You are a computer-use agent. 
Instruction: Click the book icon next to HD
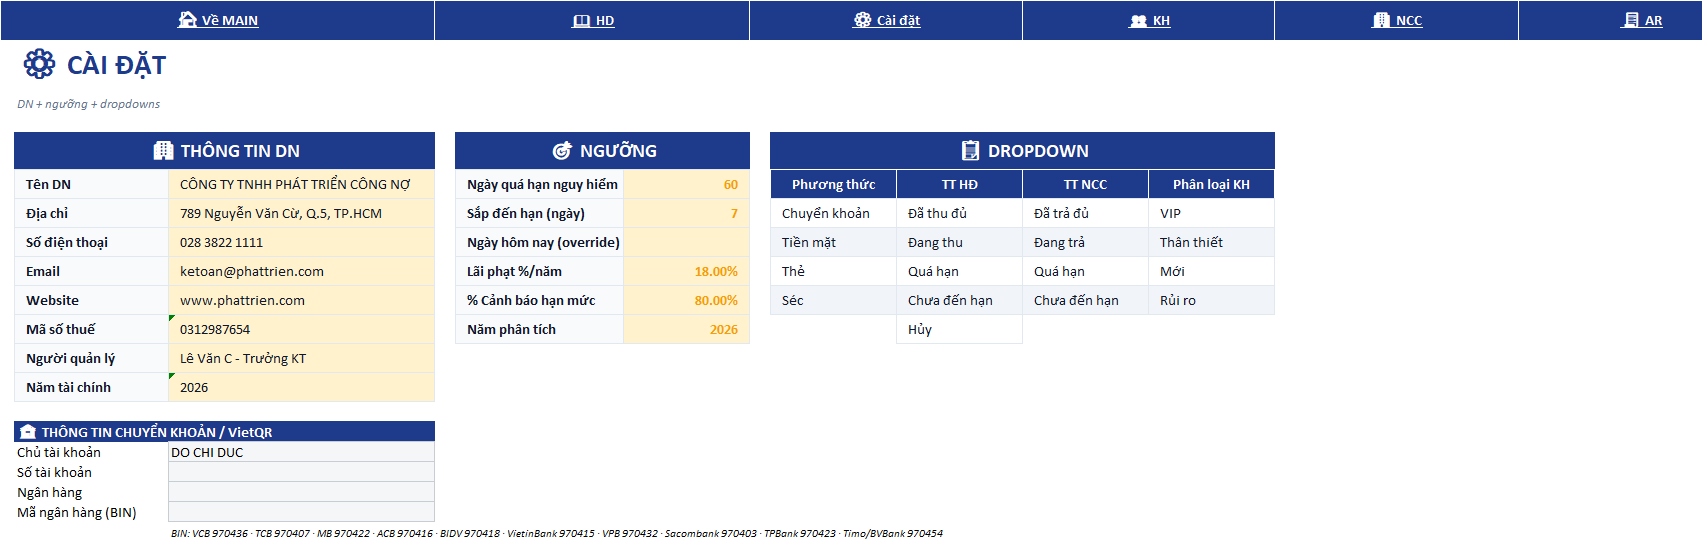(x=581, y=21)
